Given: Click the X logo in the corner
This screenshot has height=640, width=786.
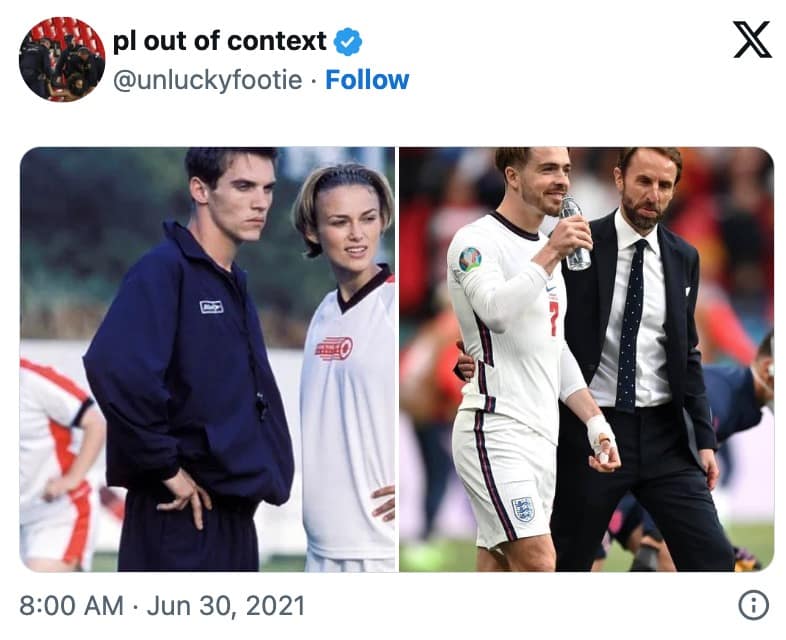Looking at the screenshot, I should pyautogui.click(x=750, y=40).
